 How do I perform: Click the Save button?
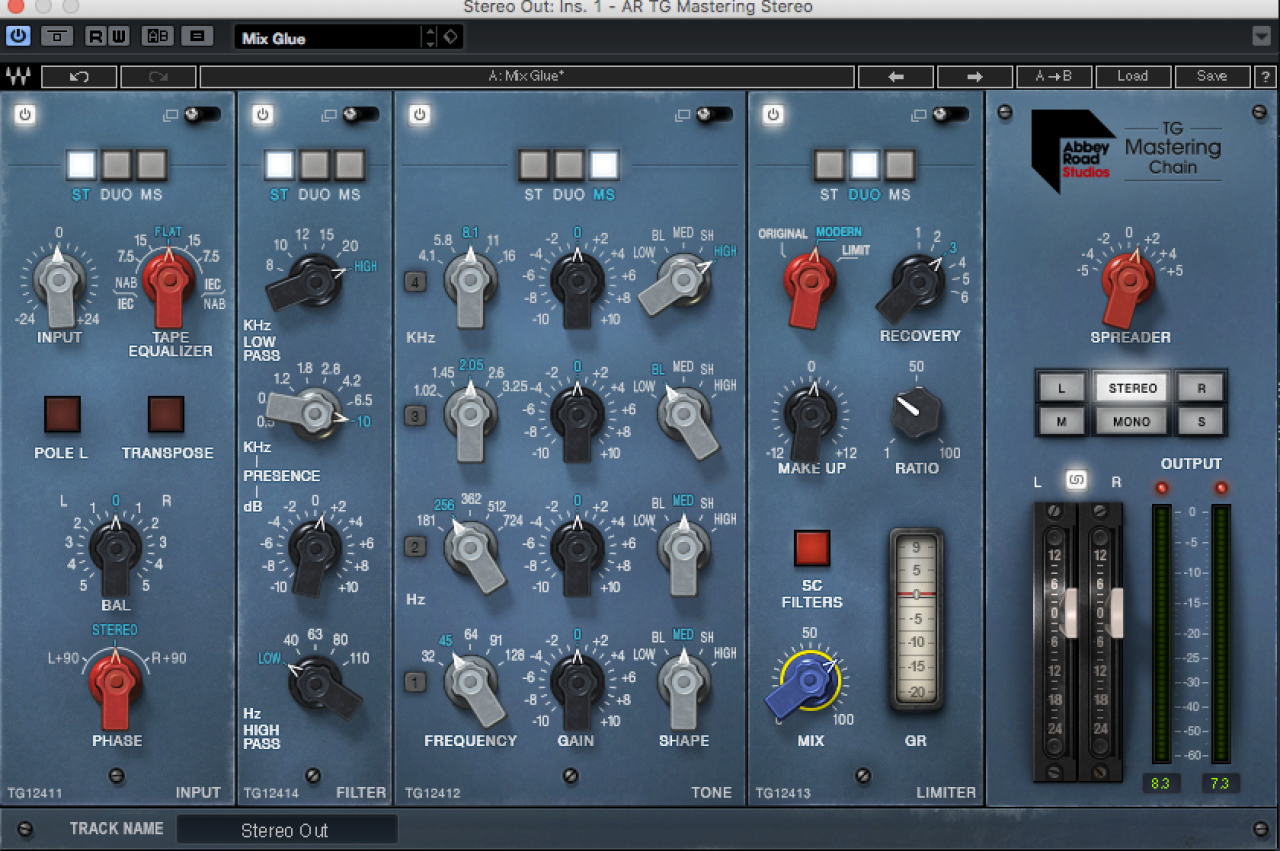[x=1212, y=76]
